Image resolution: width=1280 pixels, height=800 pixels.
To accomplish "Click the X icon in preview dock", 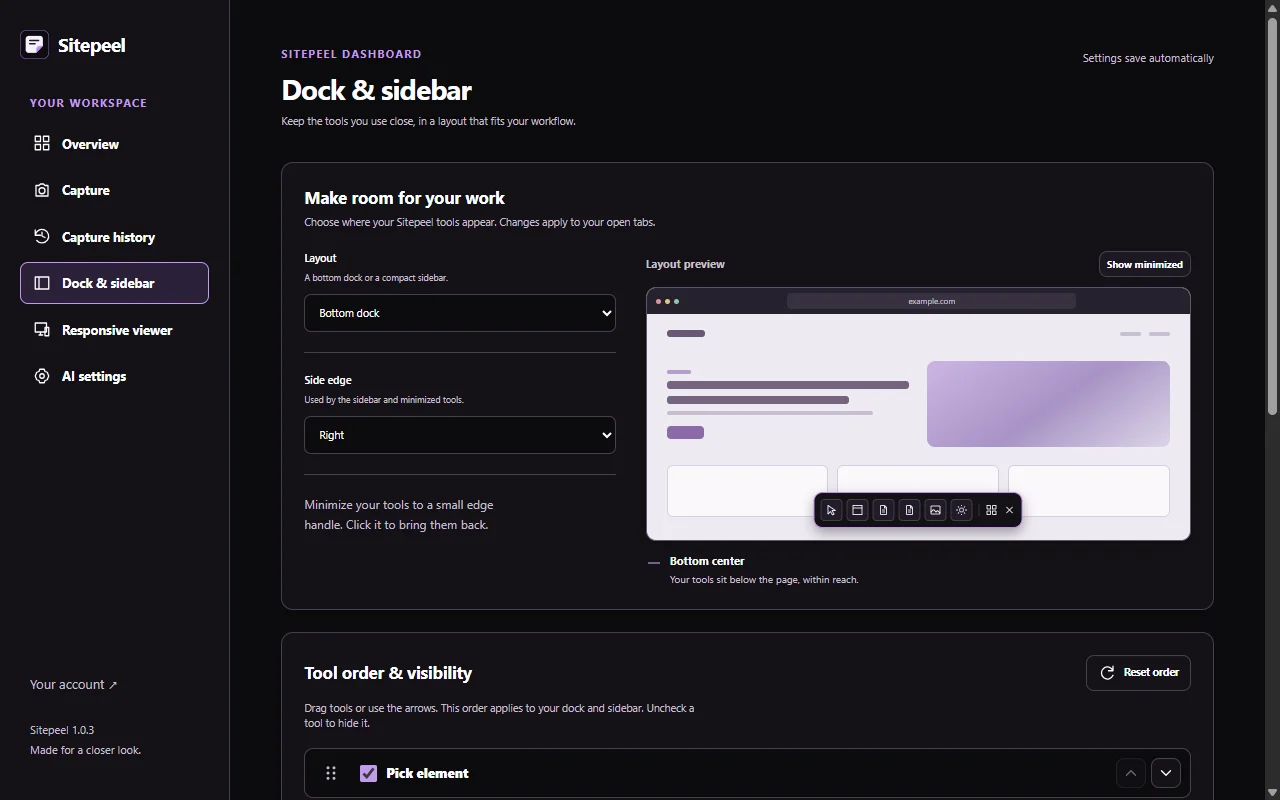I will click(x=1009, y=510).
